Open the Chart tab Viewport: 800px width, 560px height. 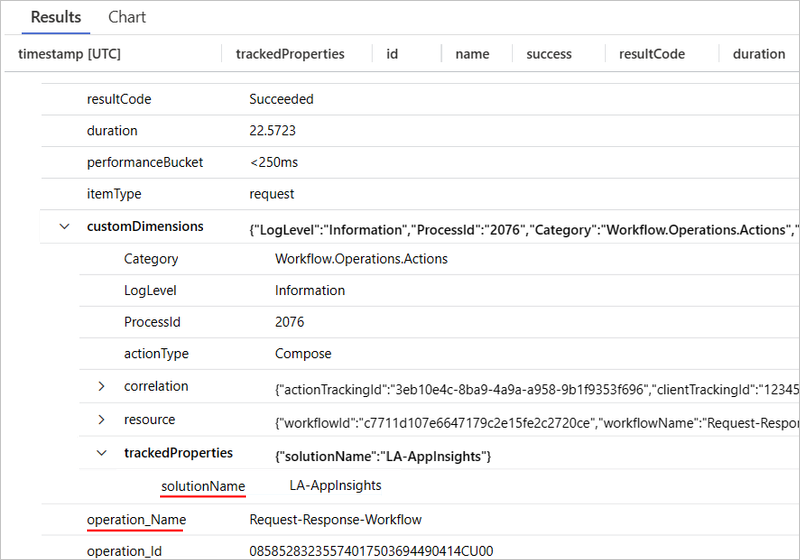pos(127,17)
